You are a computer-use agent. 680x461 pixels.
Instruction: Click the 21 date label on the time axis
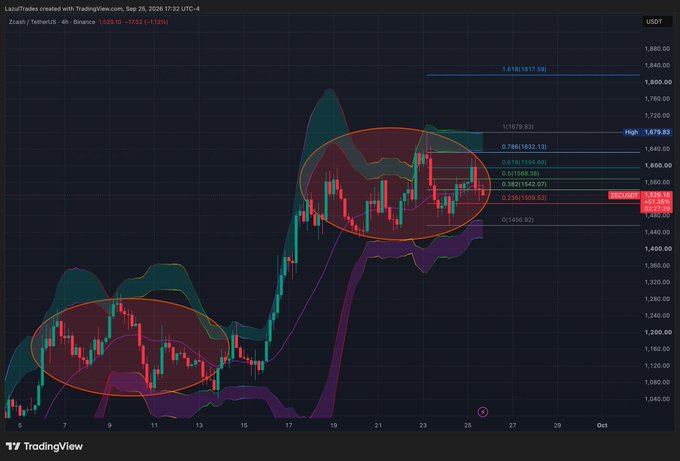coord(378,425)
